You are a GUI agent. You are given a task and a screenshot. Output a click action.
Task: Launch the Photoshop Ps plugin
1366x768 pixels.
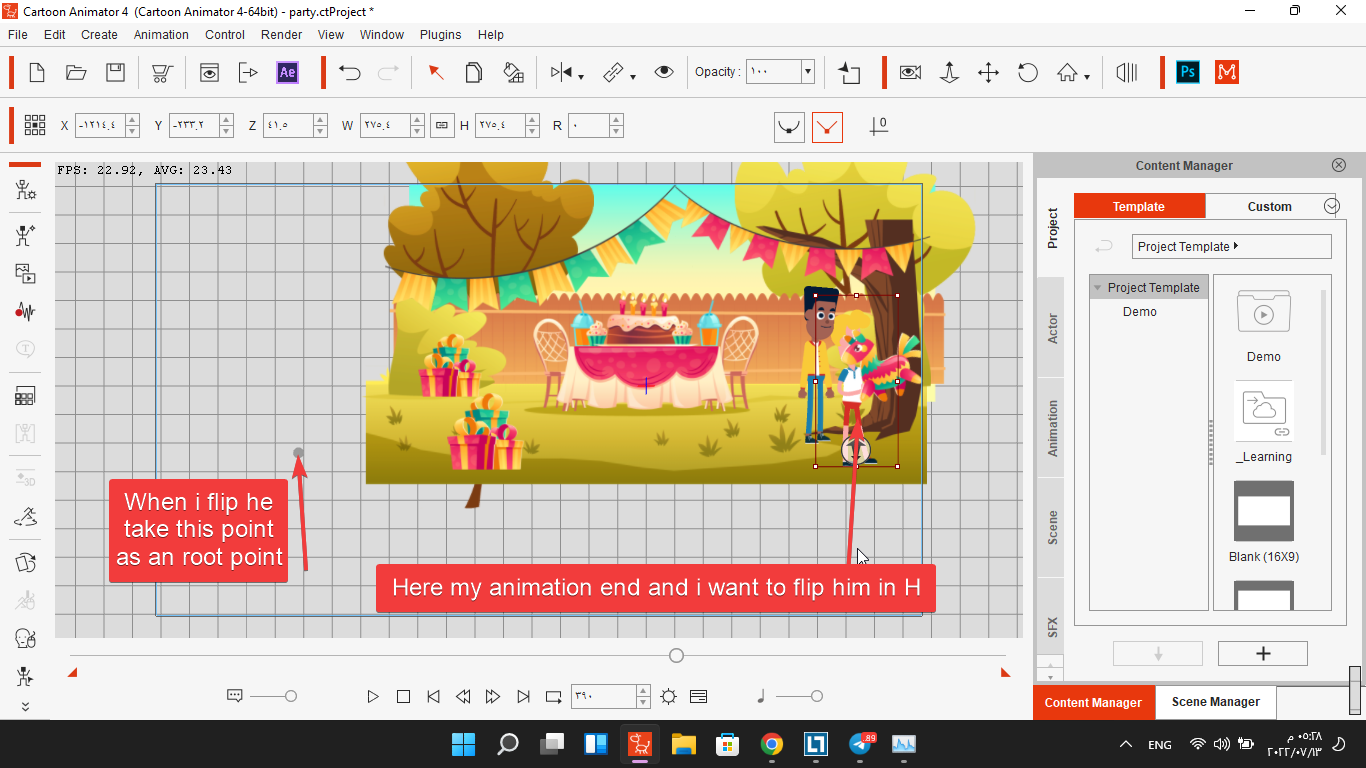click(1188, 72)
